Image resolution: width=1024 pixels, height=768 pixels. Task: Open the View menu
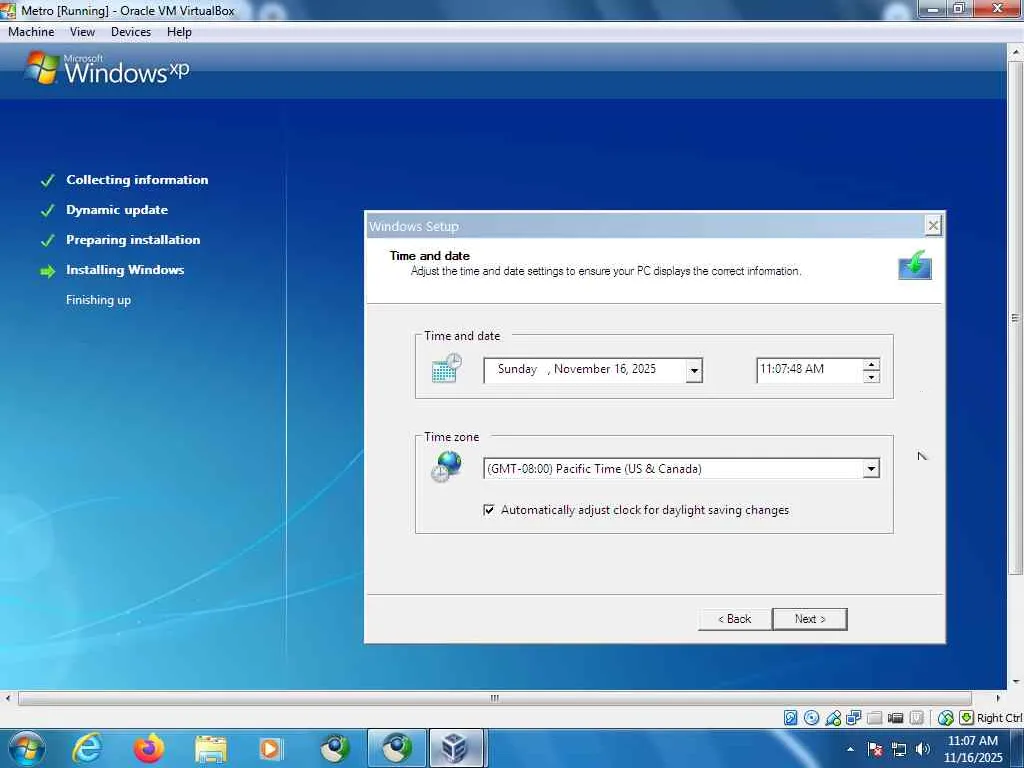click(82, 32)
